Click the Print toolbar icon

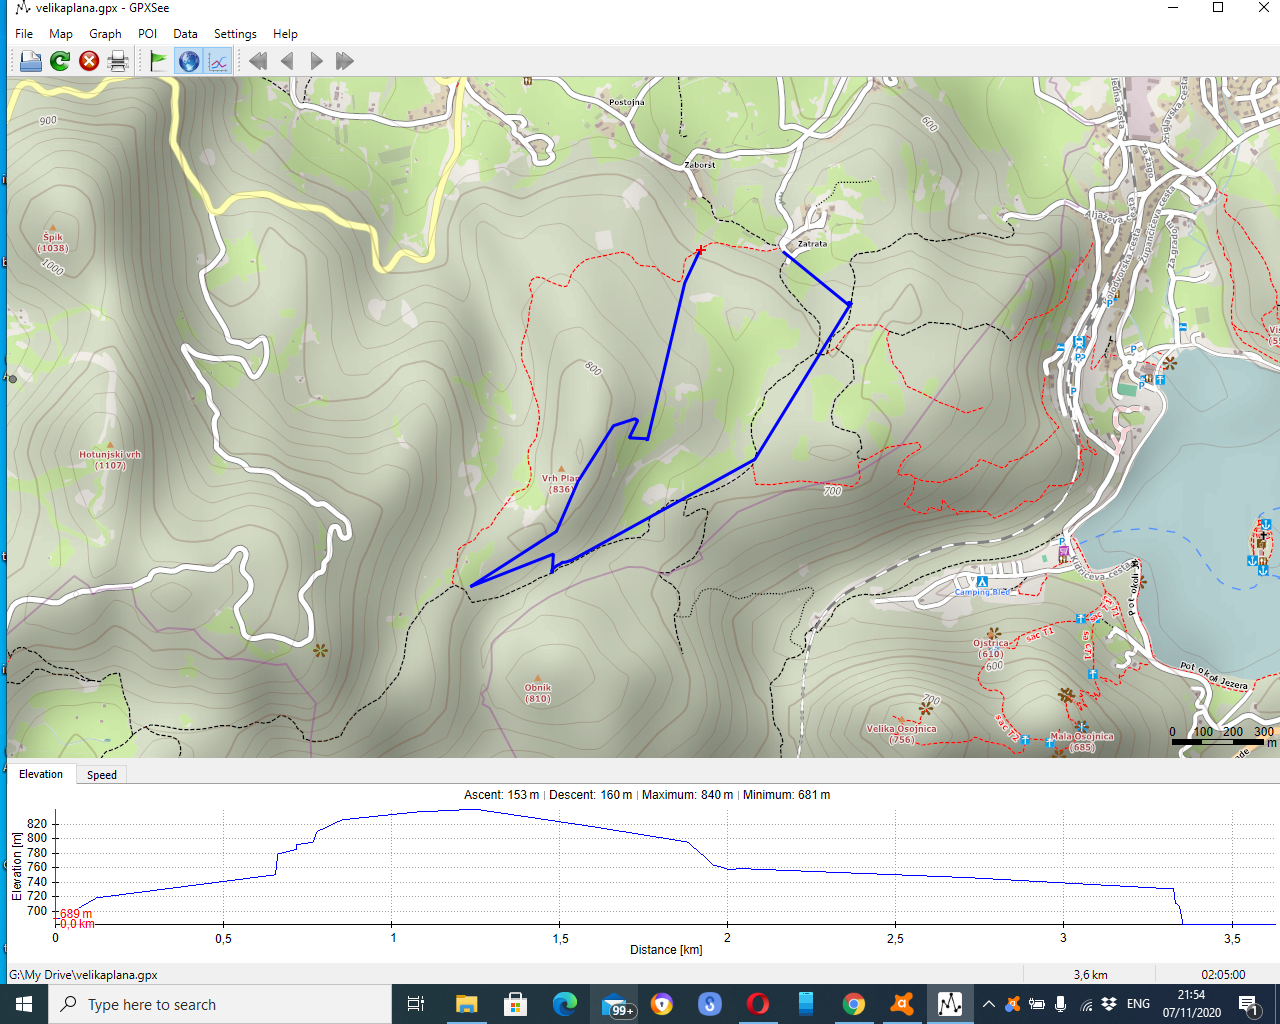pyautogui.click(x=118, y=61)
